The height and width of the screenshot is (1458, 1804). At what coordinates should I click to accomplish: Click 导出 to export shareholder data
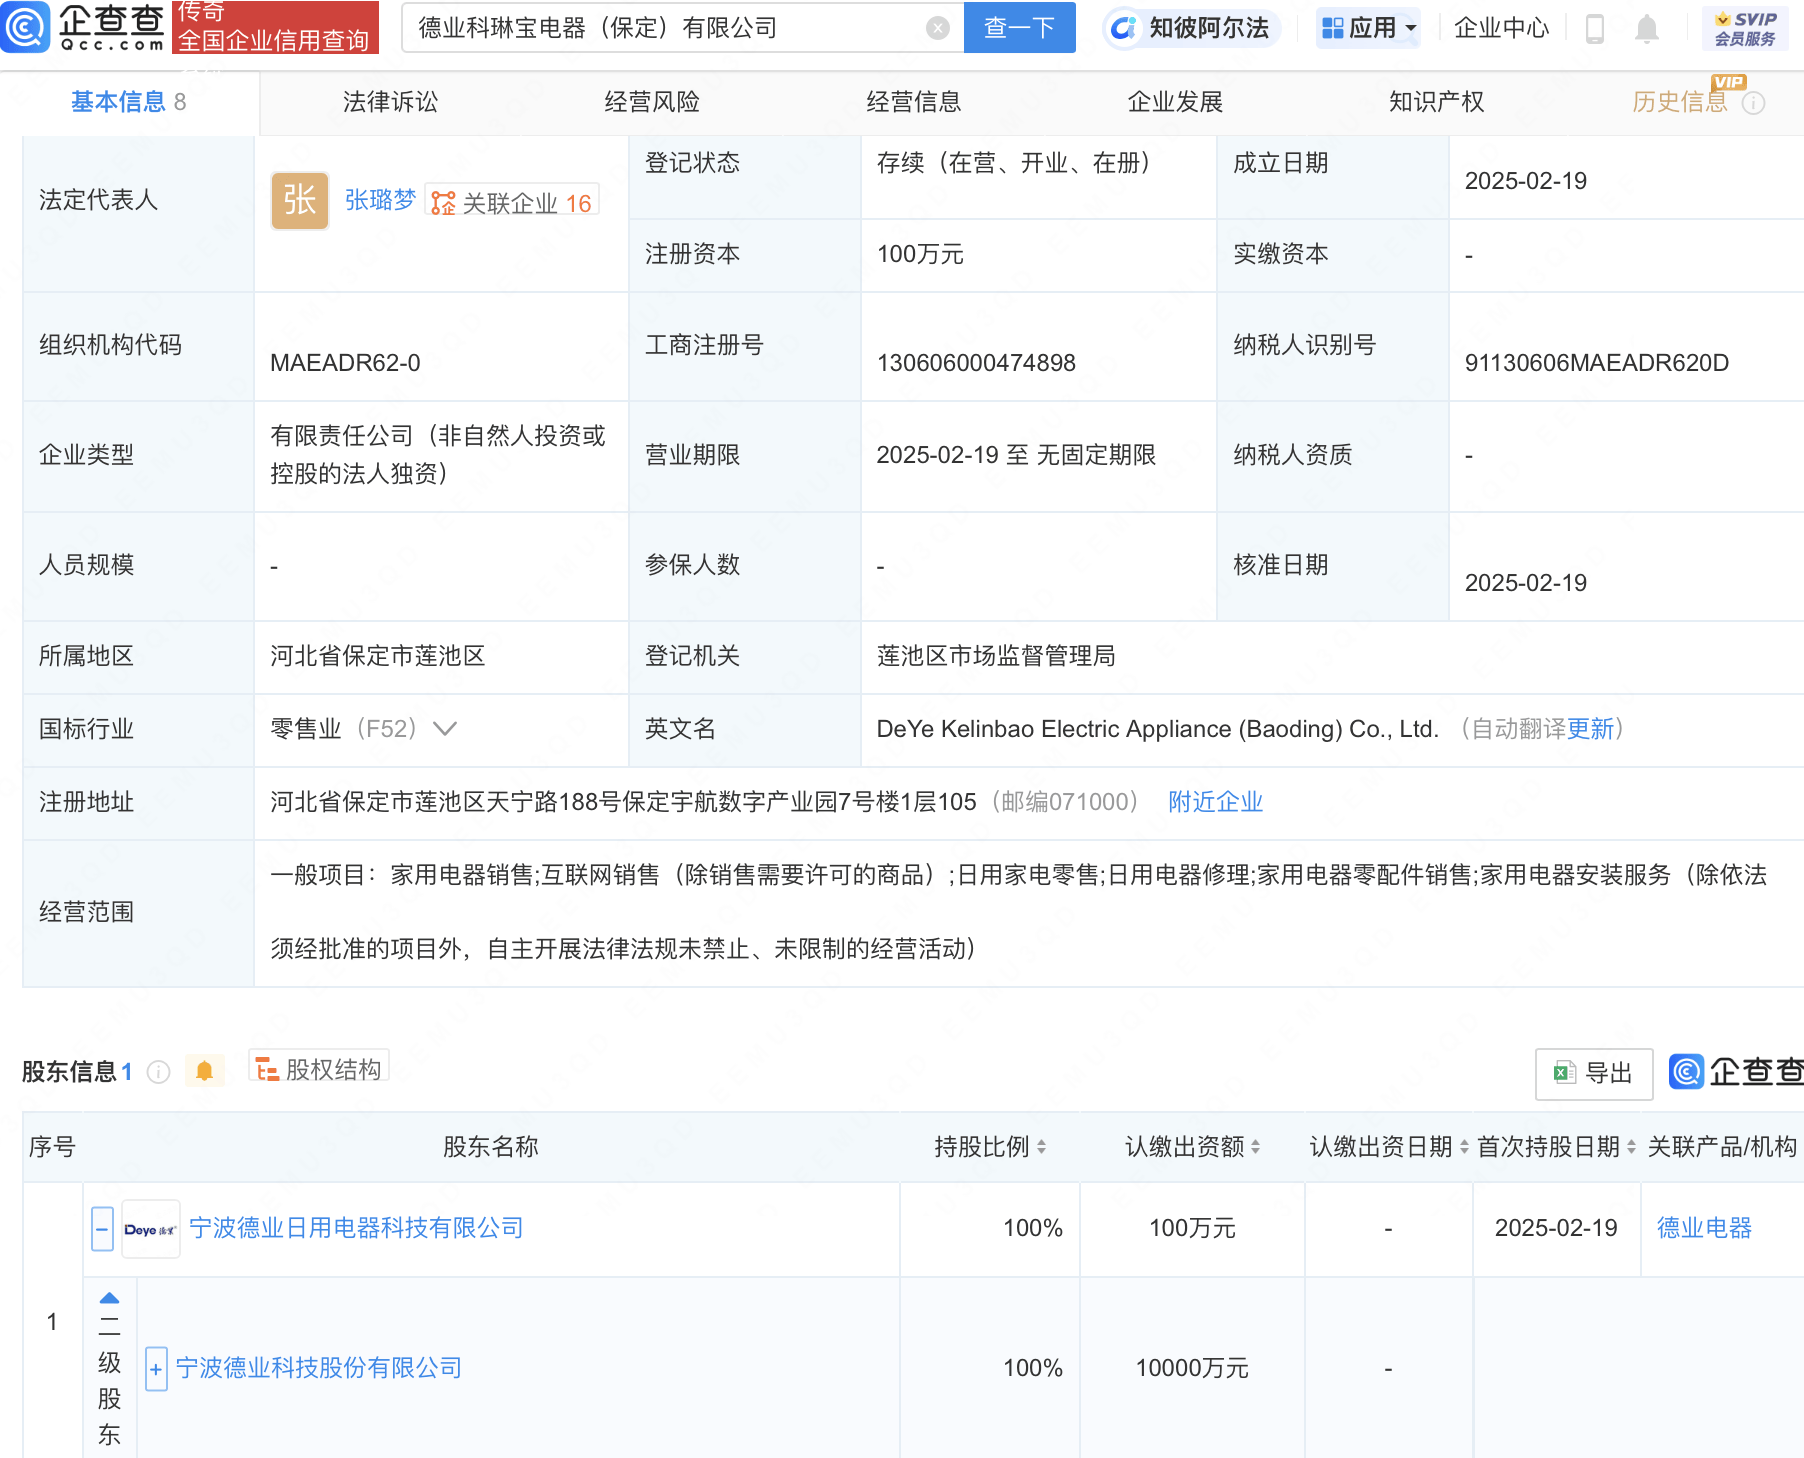[1593, 1073]
